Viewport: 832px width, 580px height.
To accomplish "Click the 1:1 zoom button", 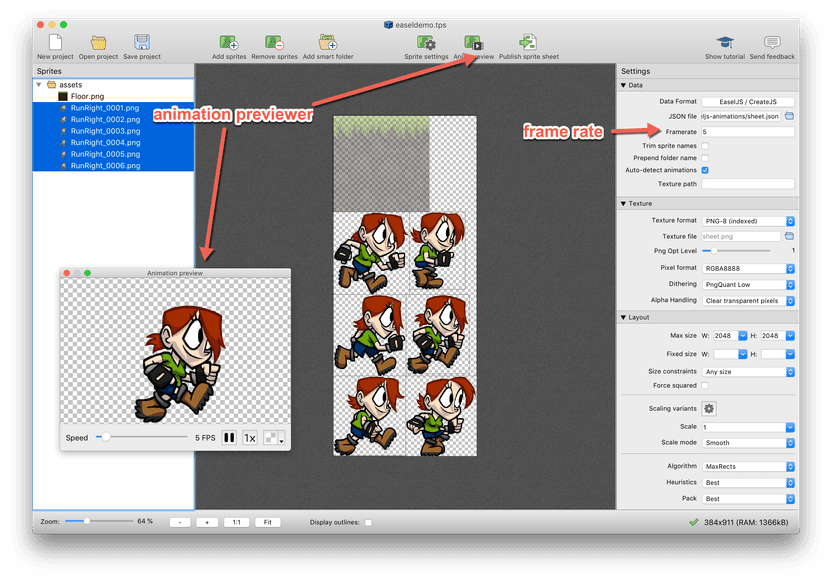I will (x=237, y=522).
